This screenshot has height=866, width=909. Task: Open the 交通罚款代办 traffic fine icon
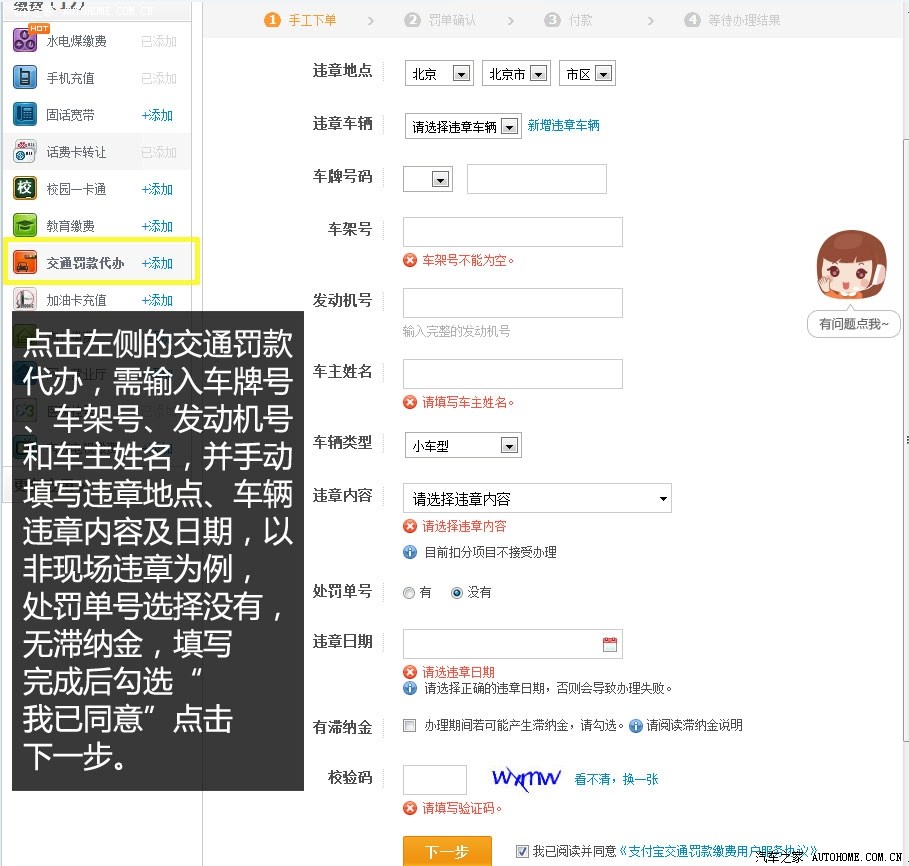coord(25,263)
